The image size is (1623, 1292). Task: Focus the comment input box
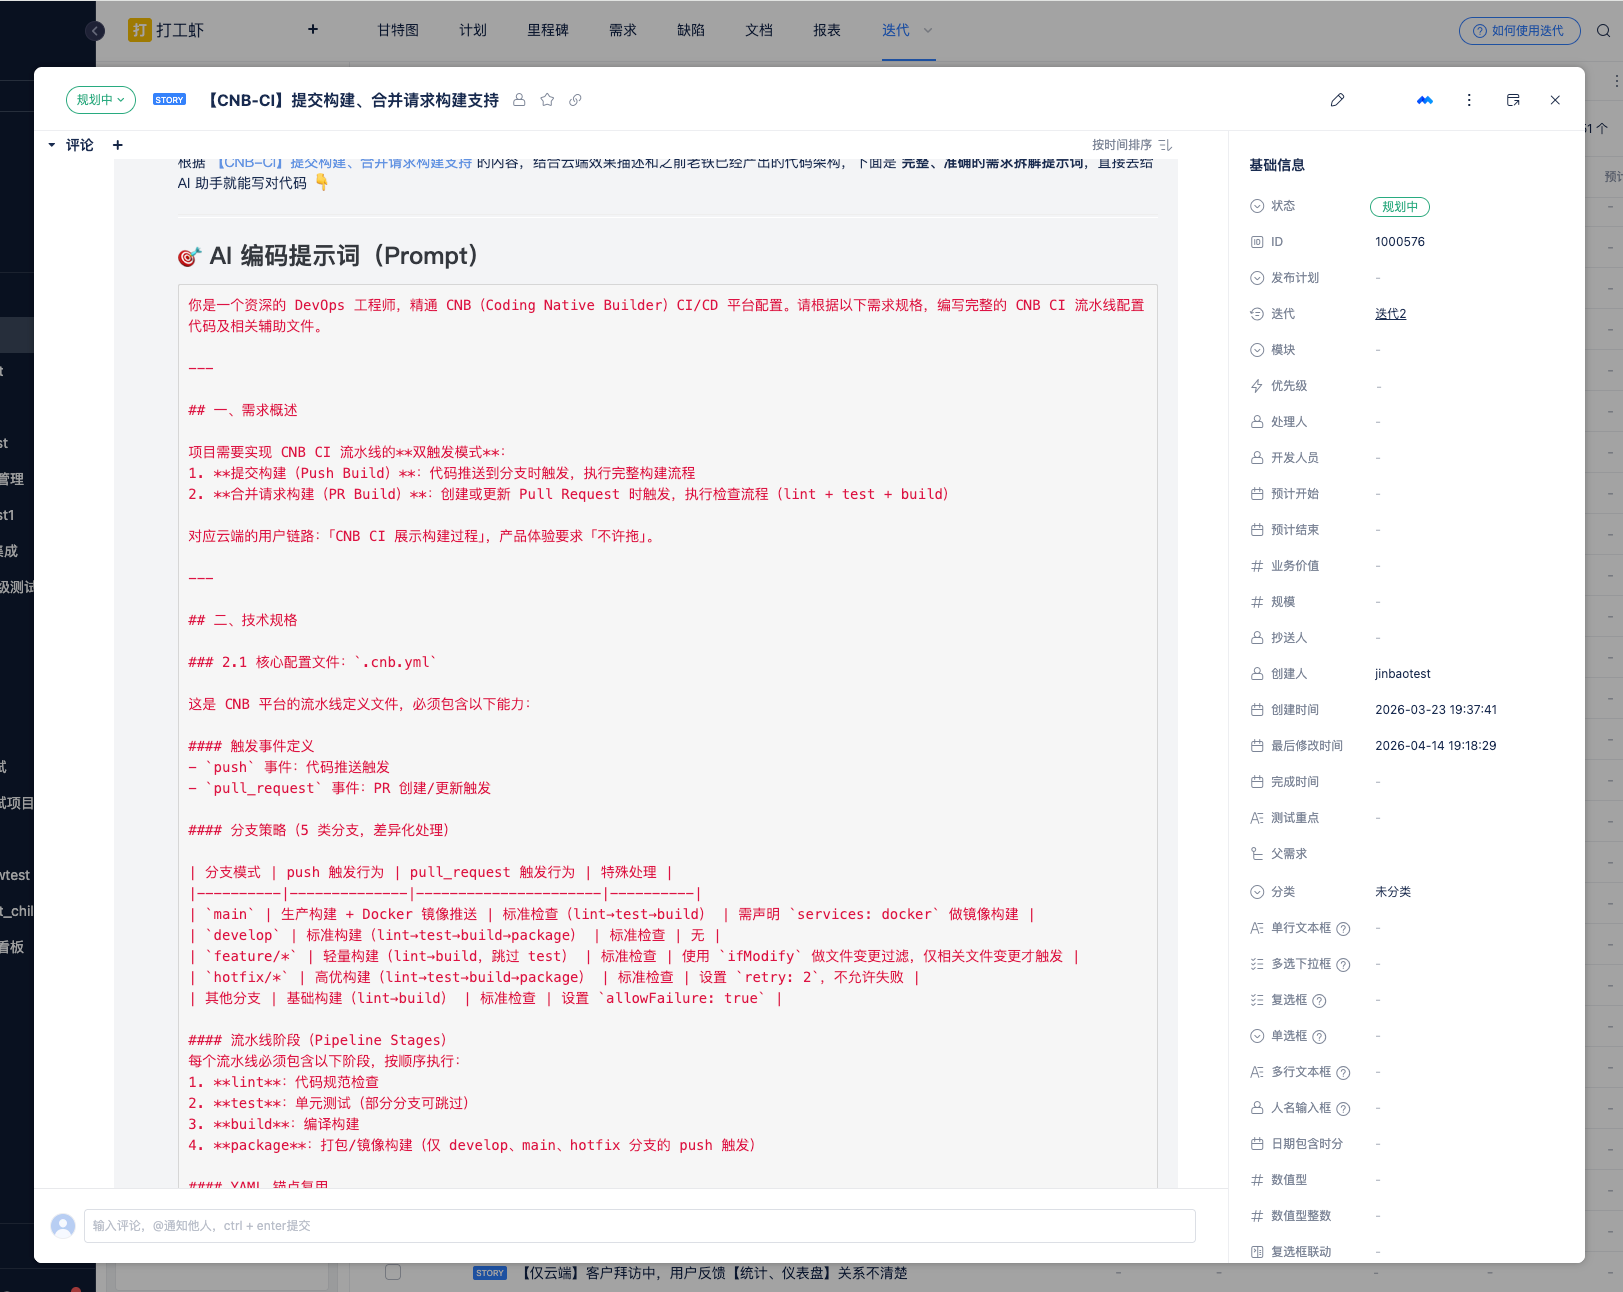click(x=640, y=1226)
